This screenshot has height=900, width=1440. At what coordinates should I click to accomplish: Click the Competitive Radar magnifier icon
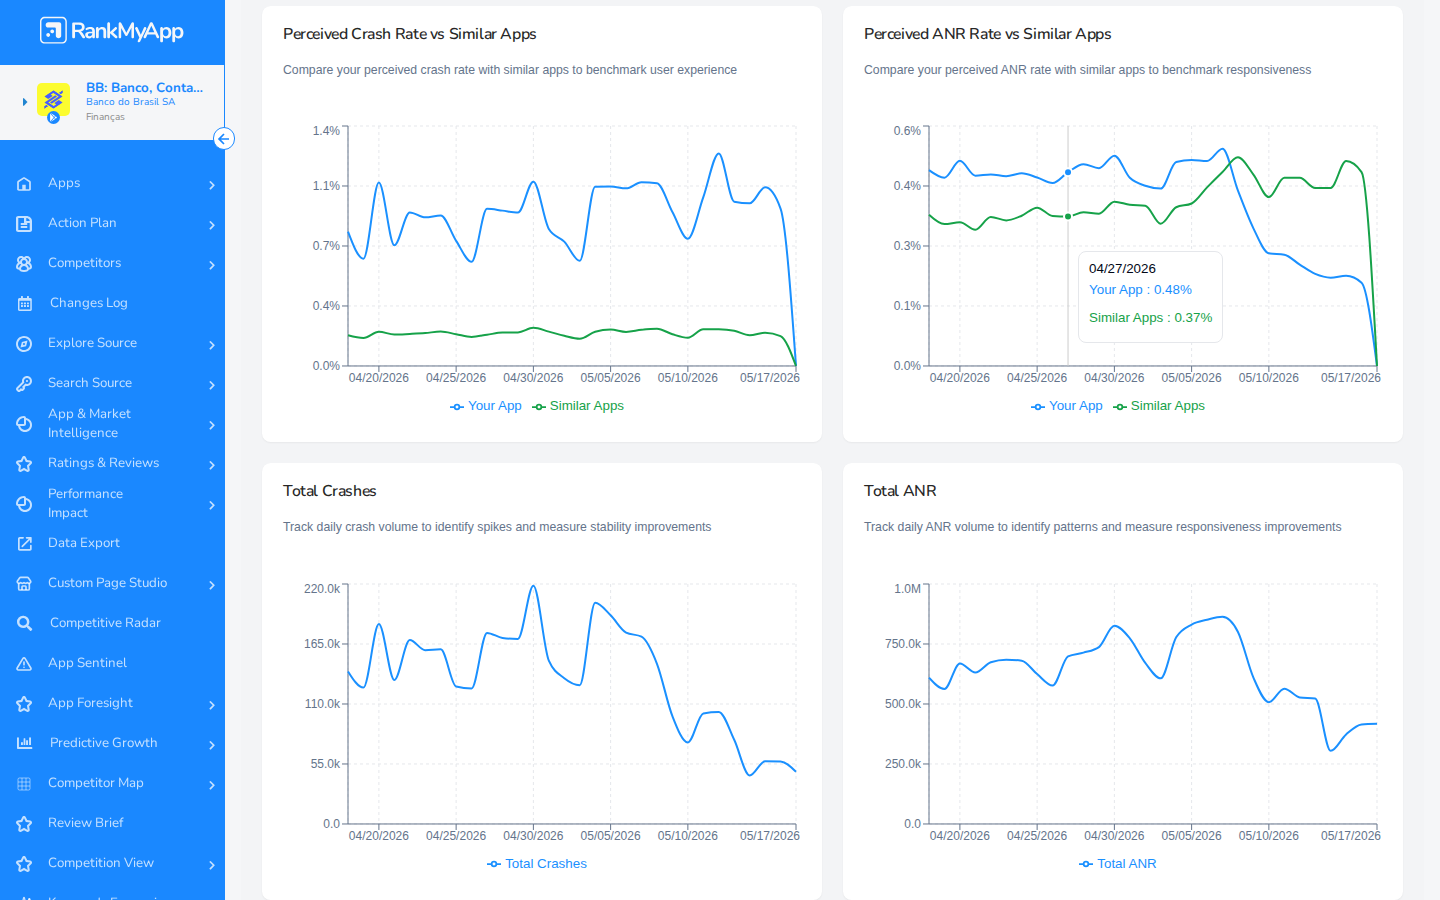[24, 623]
